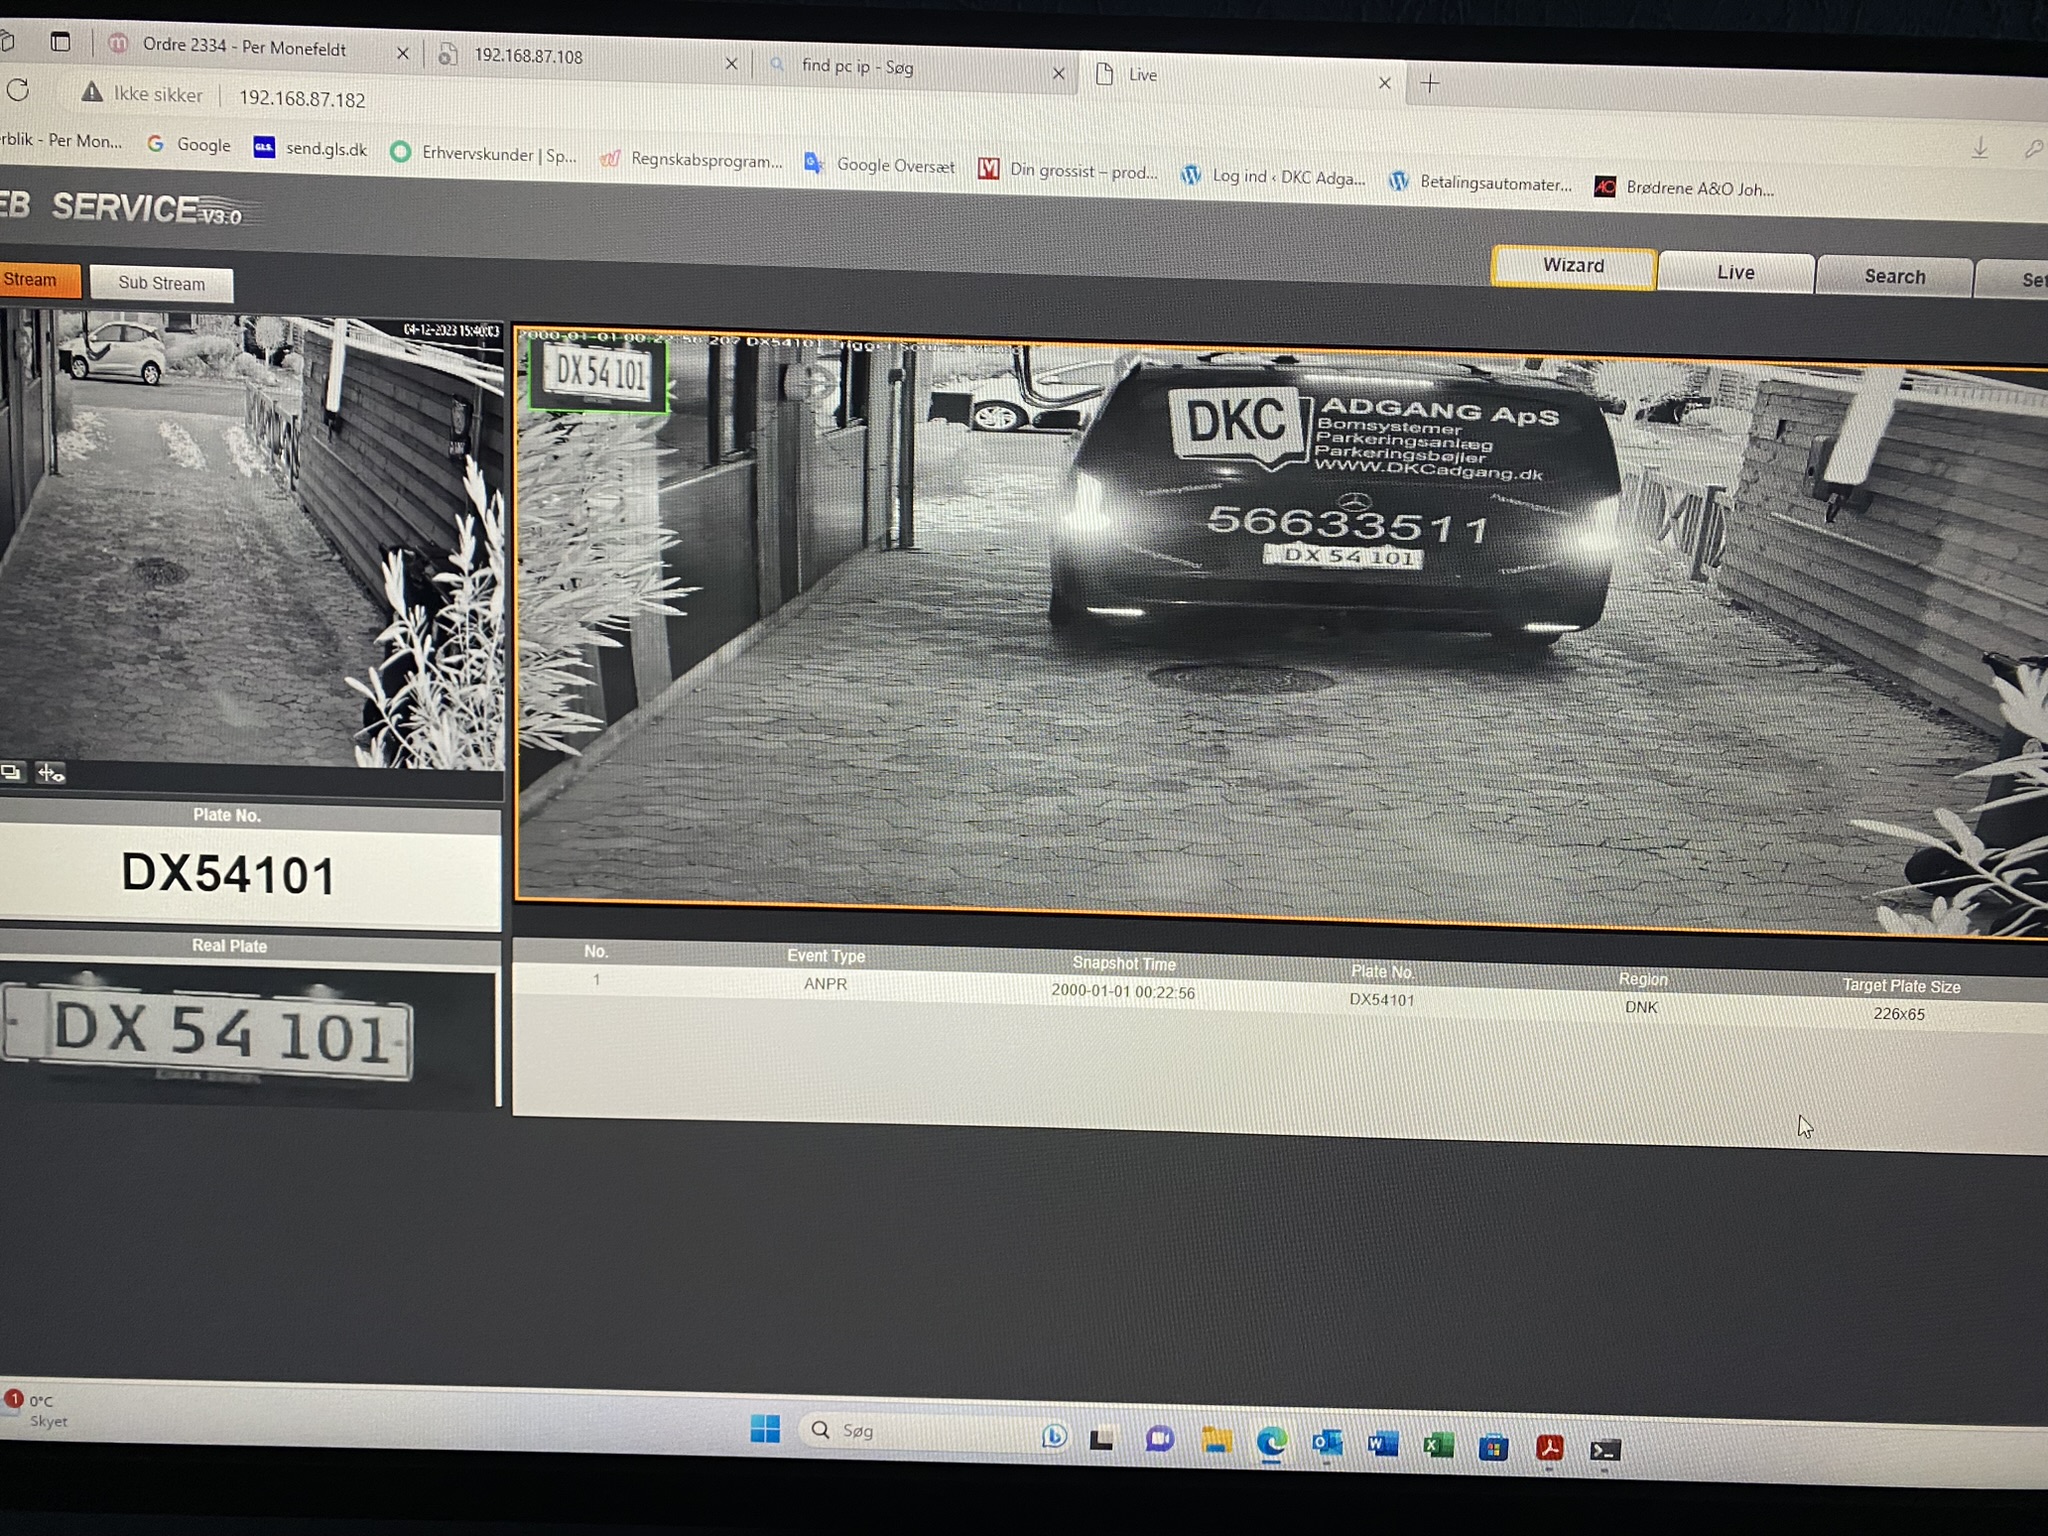2048x1536 pixels.
Task: Click the 'Ikke sikker' warning icon
Action: click(x=92, y=93)
